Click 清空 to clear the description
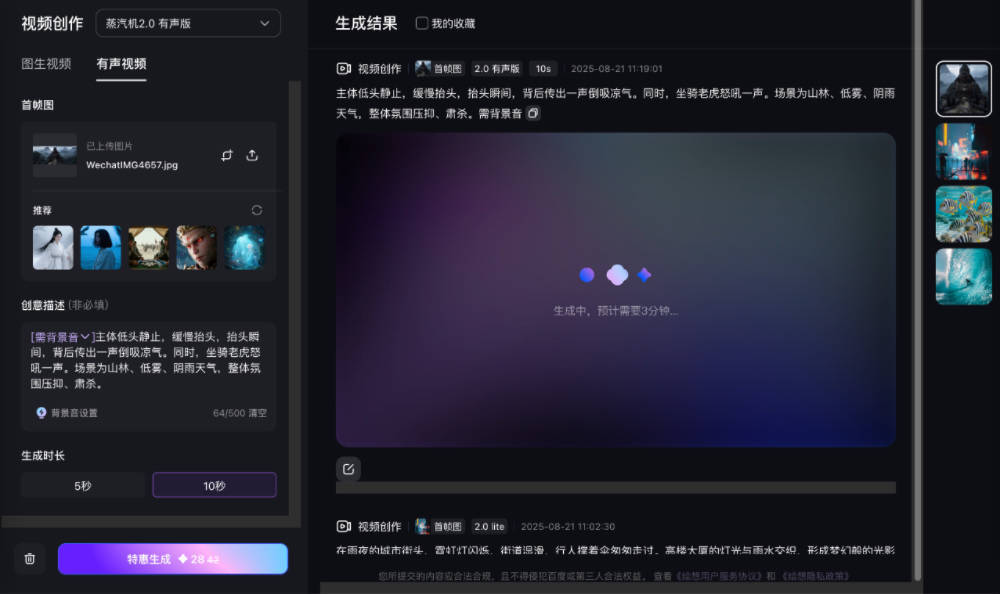The image size is (1000, 594). point(257,412)
